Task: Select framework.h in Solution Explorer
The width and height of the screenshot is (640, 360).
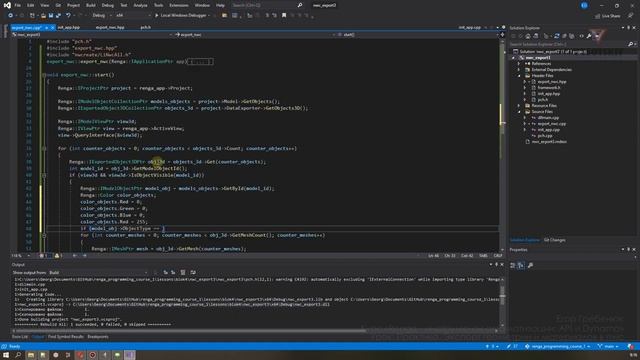Action: (x=549, y=88)
